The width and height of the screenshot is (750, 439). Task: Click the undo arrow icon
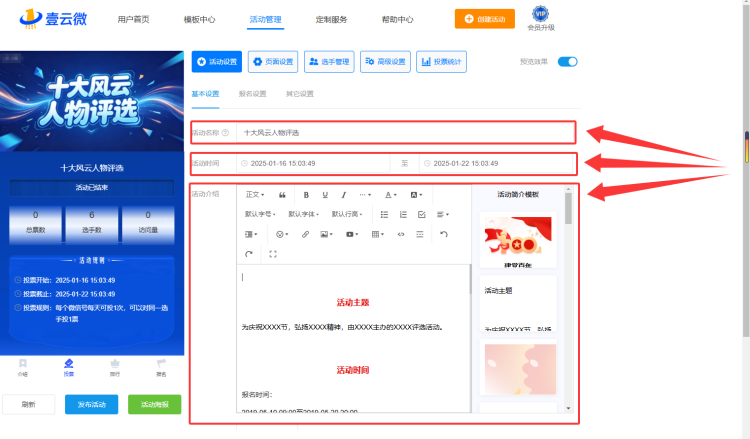[x=444, y=234]
